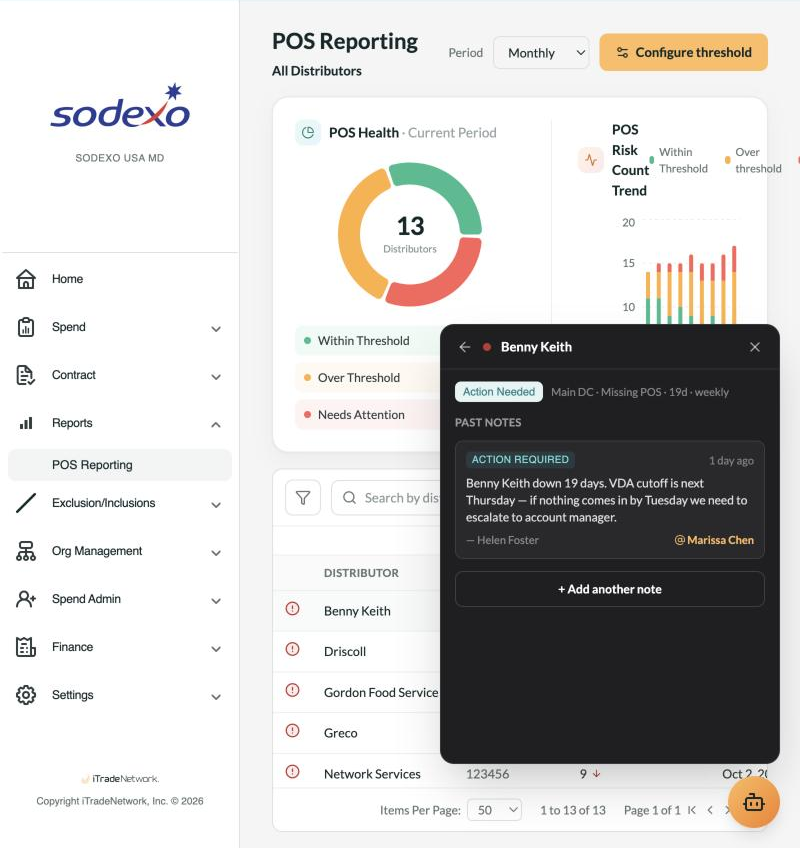800x848 pixels.
Task: Close the Benny Keith notes panel
Action: (x=755, y=347)
